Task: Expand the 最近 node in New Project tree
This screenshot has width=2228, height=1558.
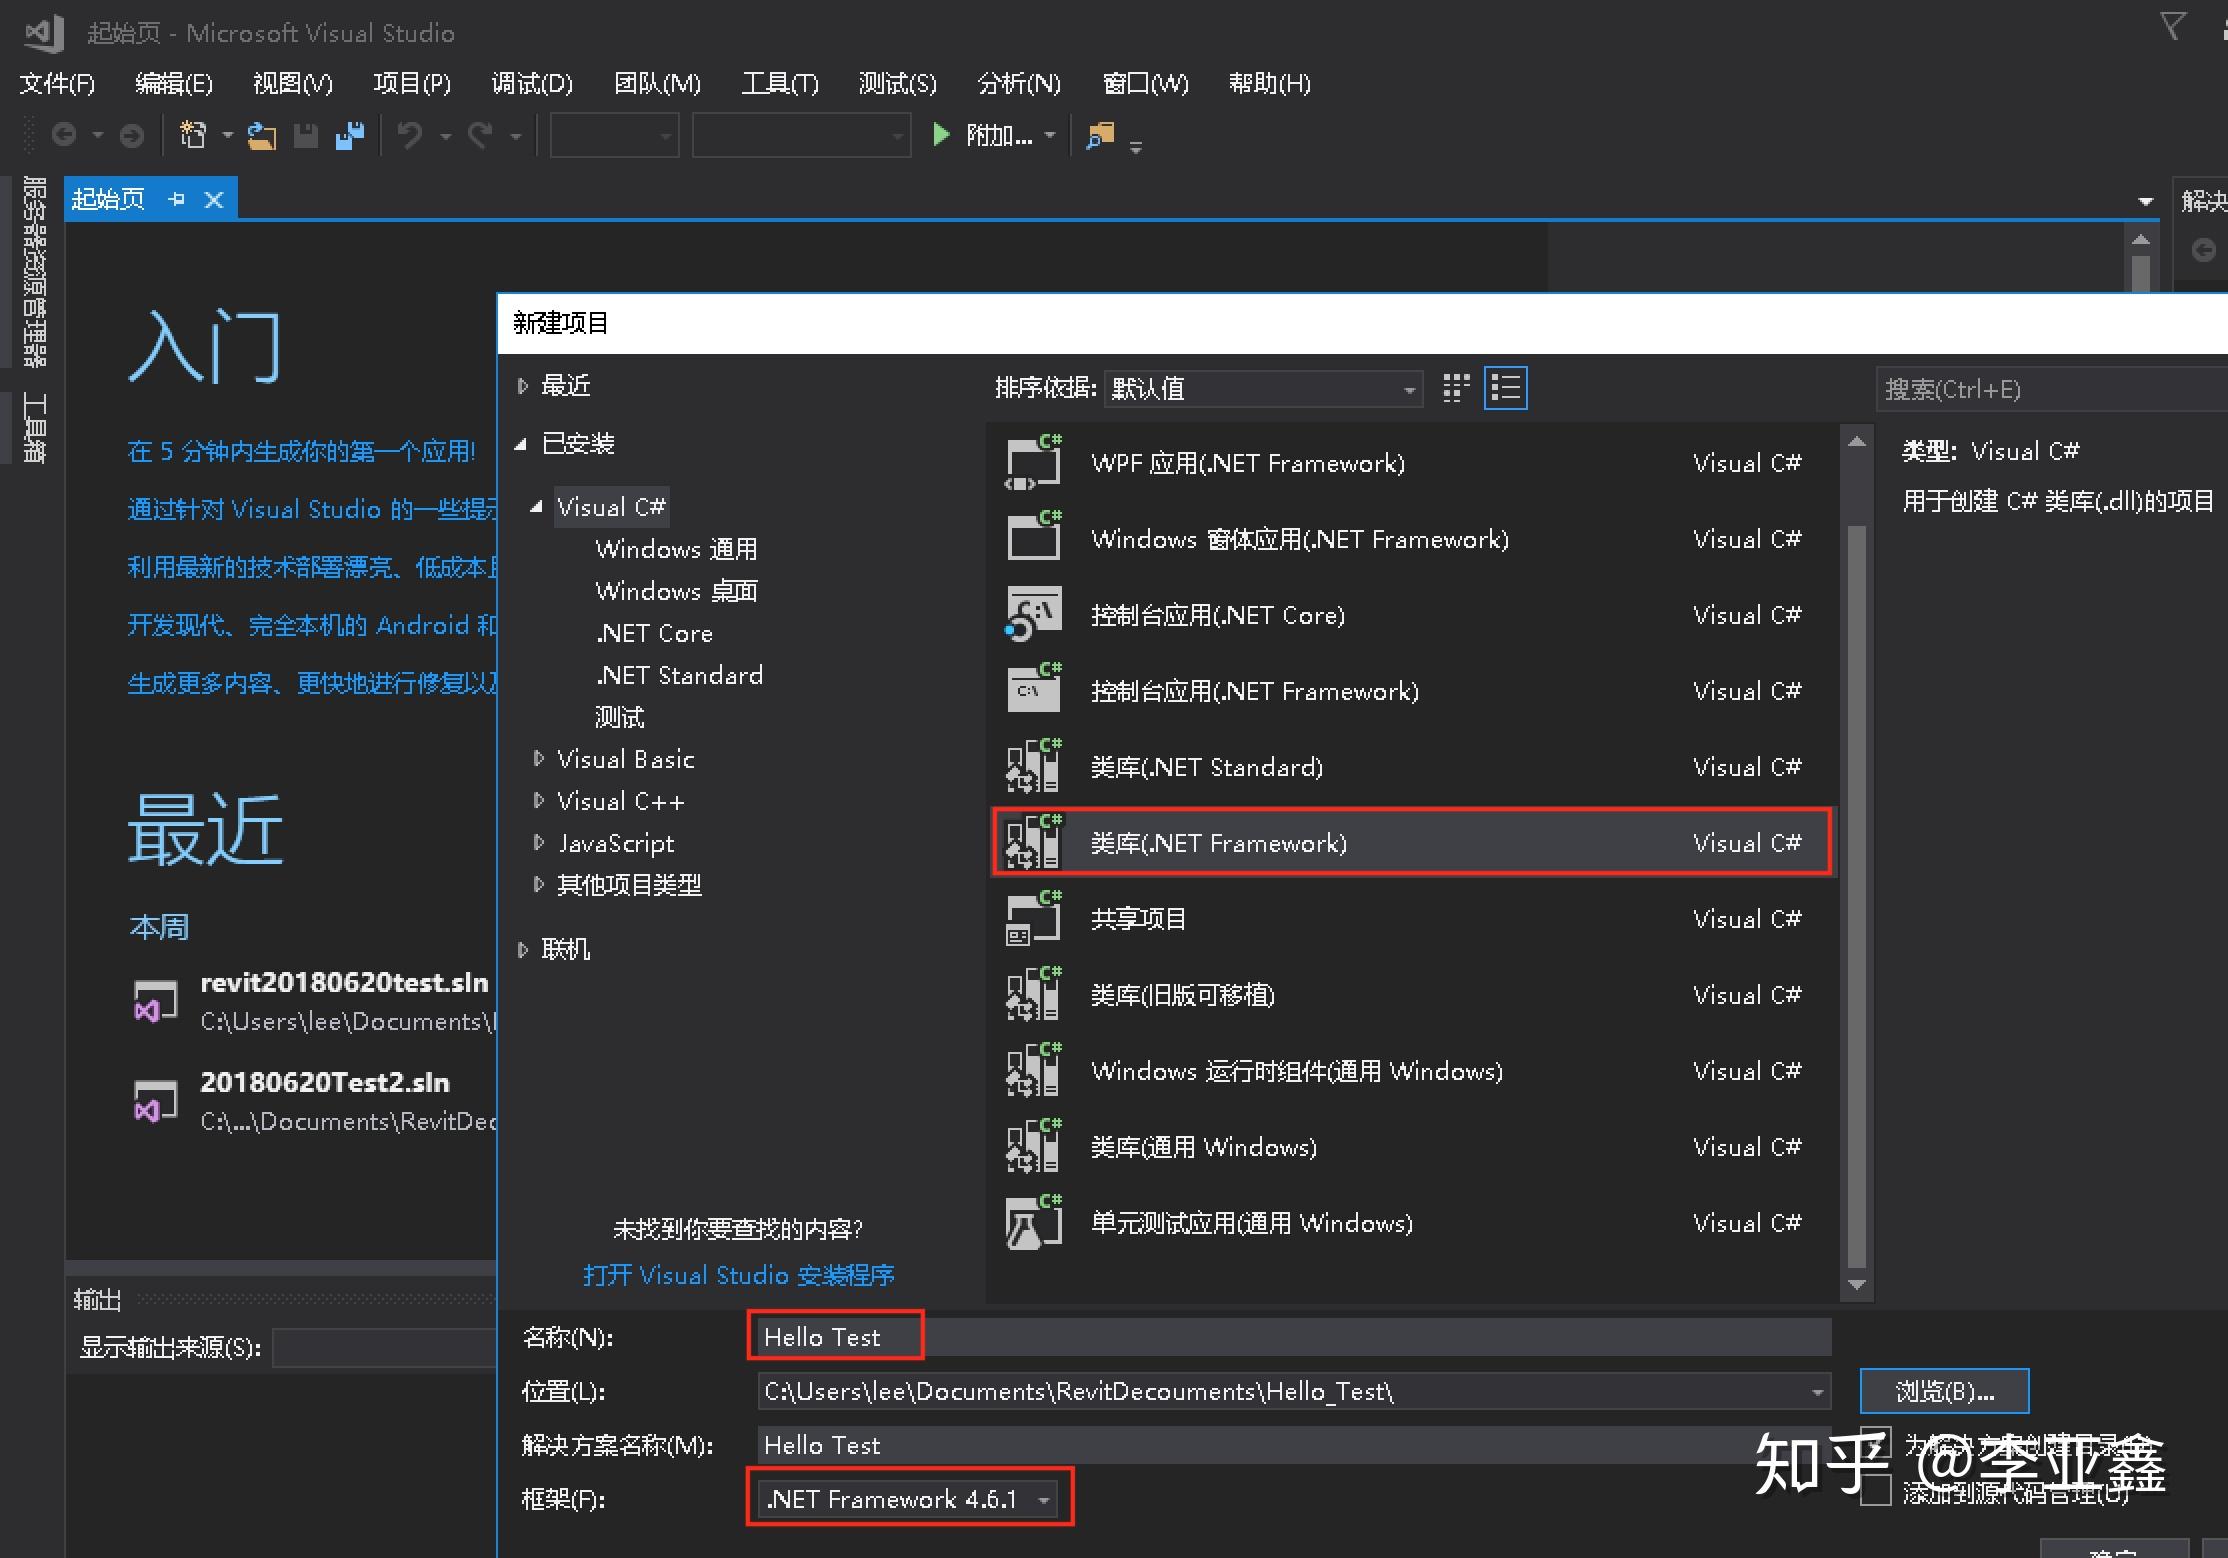Action: tap(522, 386)
